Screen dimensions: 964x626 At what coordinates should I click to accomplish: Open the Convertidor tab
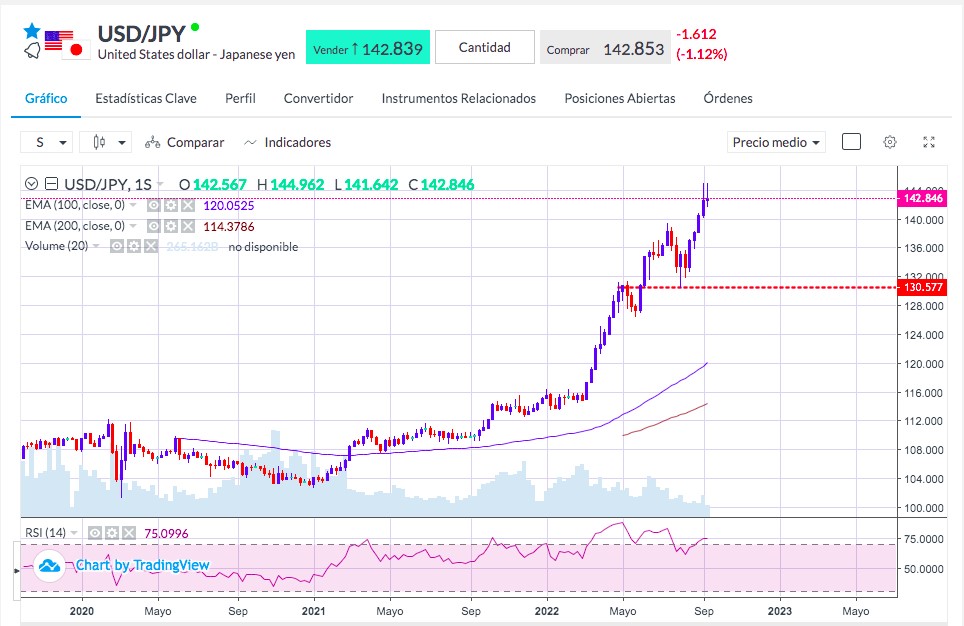(318, 98)
